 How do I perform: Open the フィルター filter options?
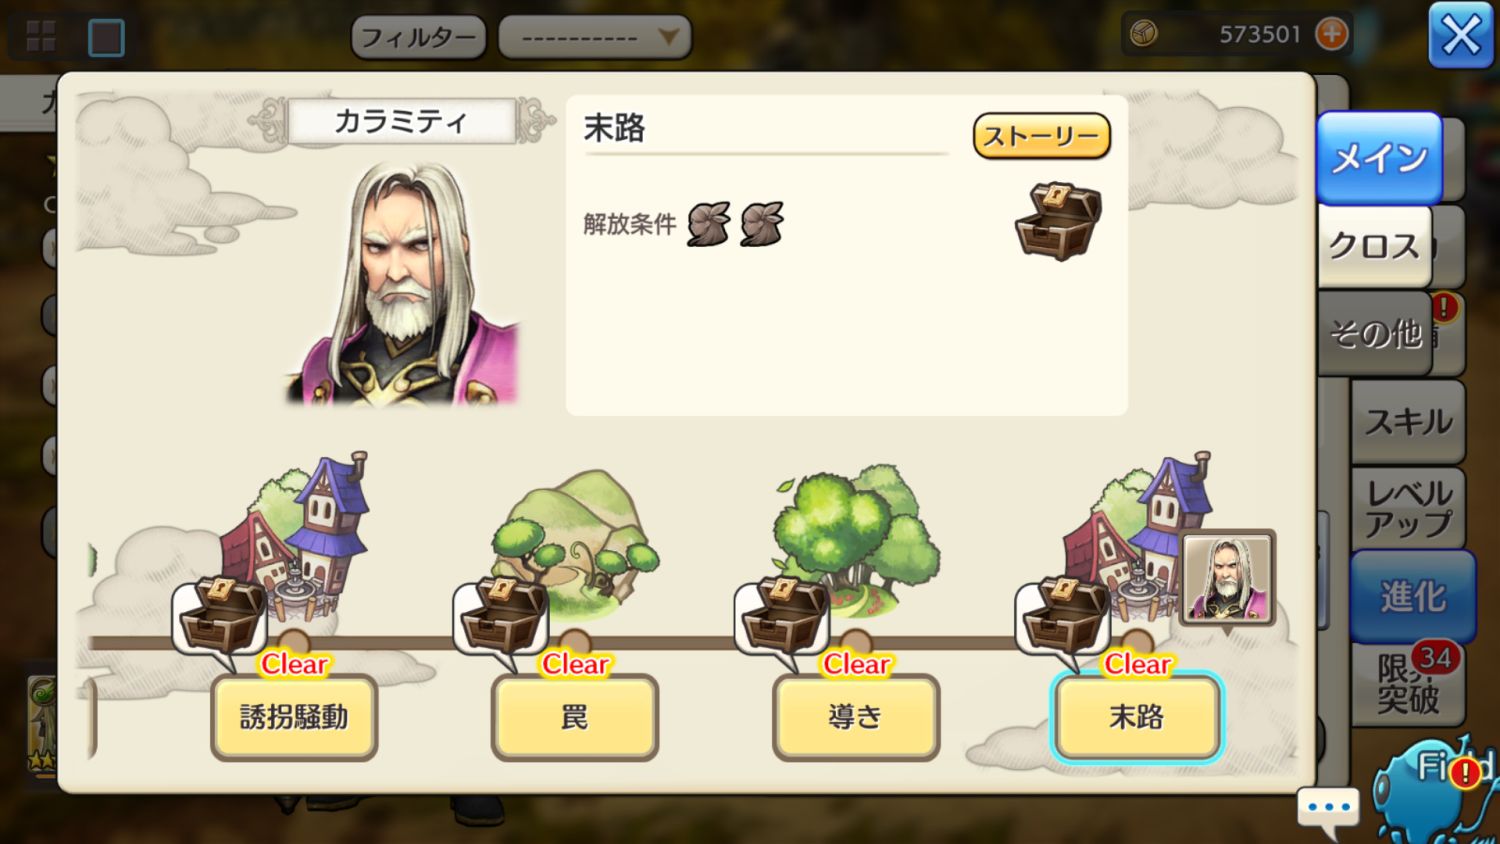tap(418, 38)
